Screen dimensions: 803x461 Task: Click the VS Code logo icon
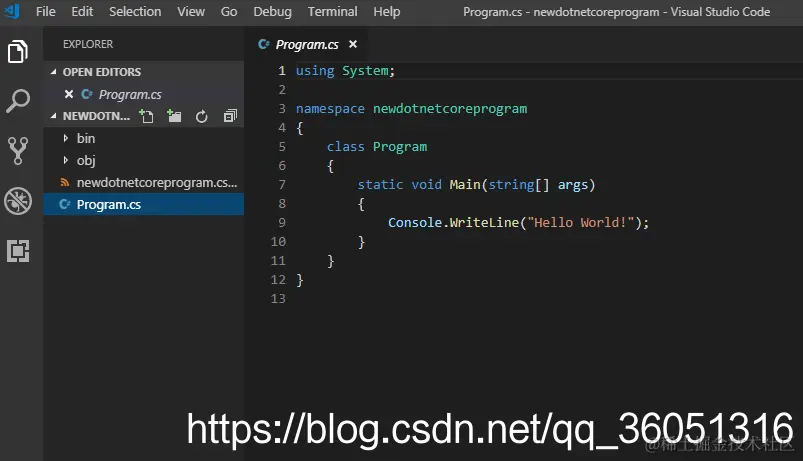click(12, 11)
